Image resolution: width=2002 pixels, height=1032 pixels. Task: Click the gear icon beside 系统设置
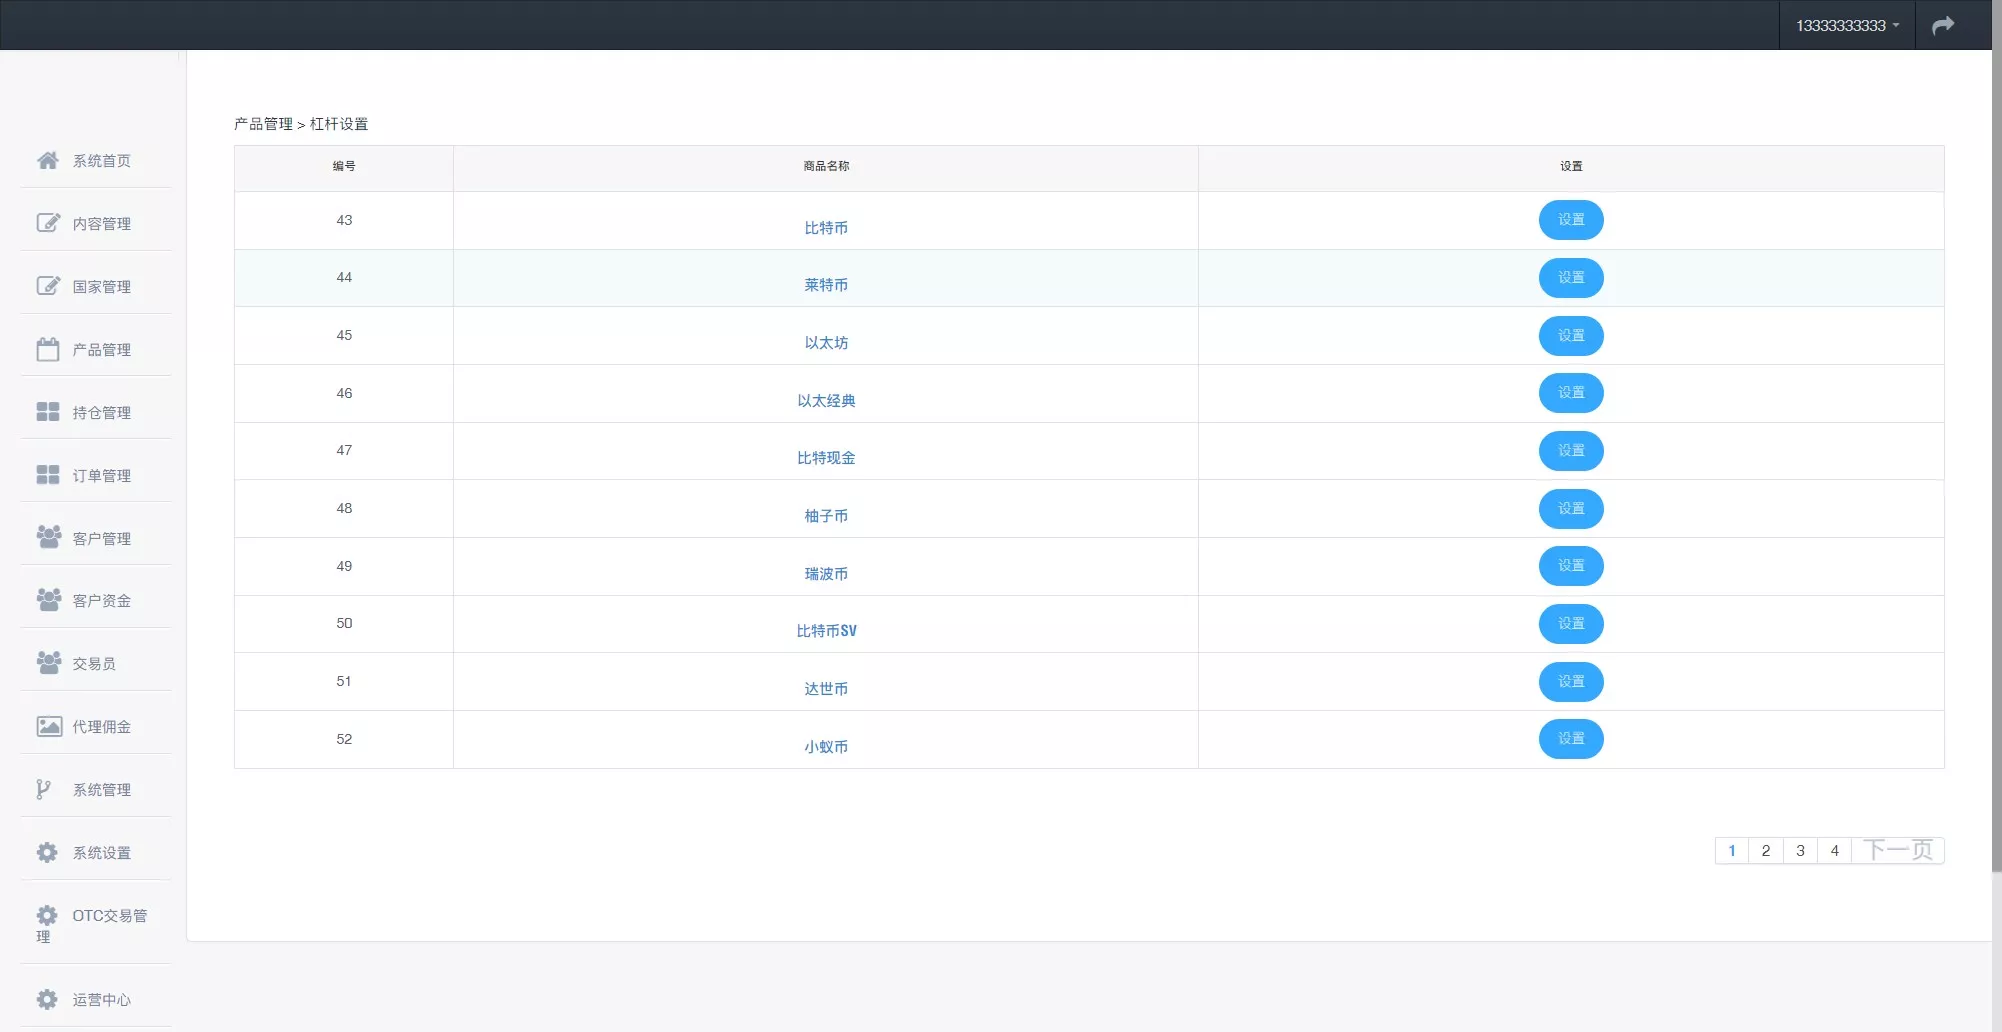coord(47,852)
